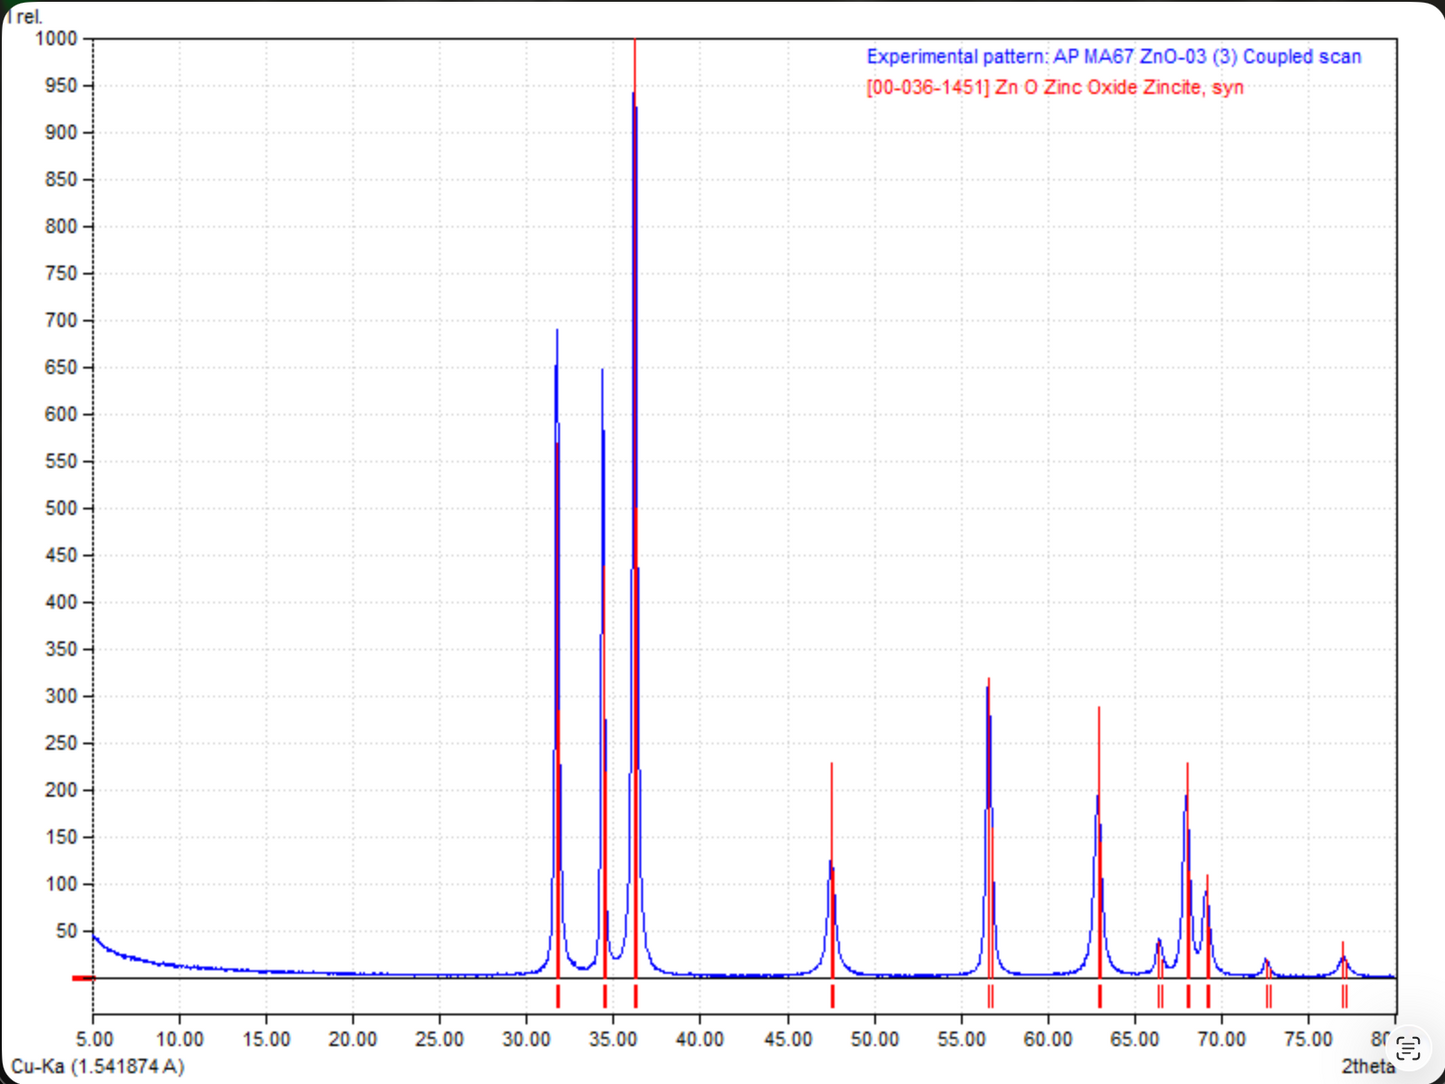Image resolution: width=1445 pixels, height=1084 pixels.
Task: Click the 2theta axis label
Action: pos(1368,1066)
